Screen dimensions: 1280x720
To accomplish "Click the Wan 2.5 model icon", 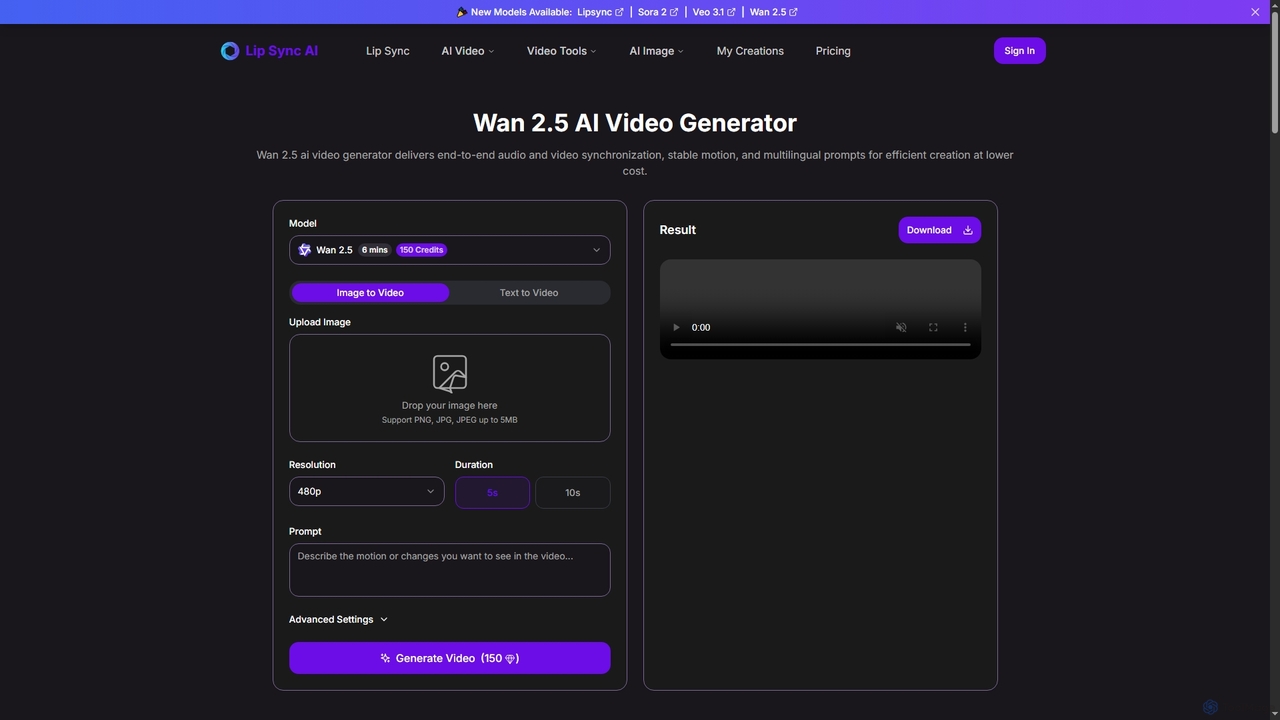I will pos(305,250).
